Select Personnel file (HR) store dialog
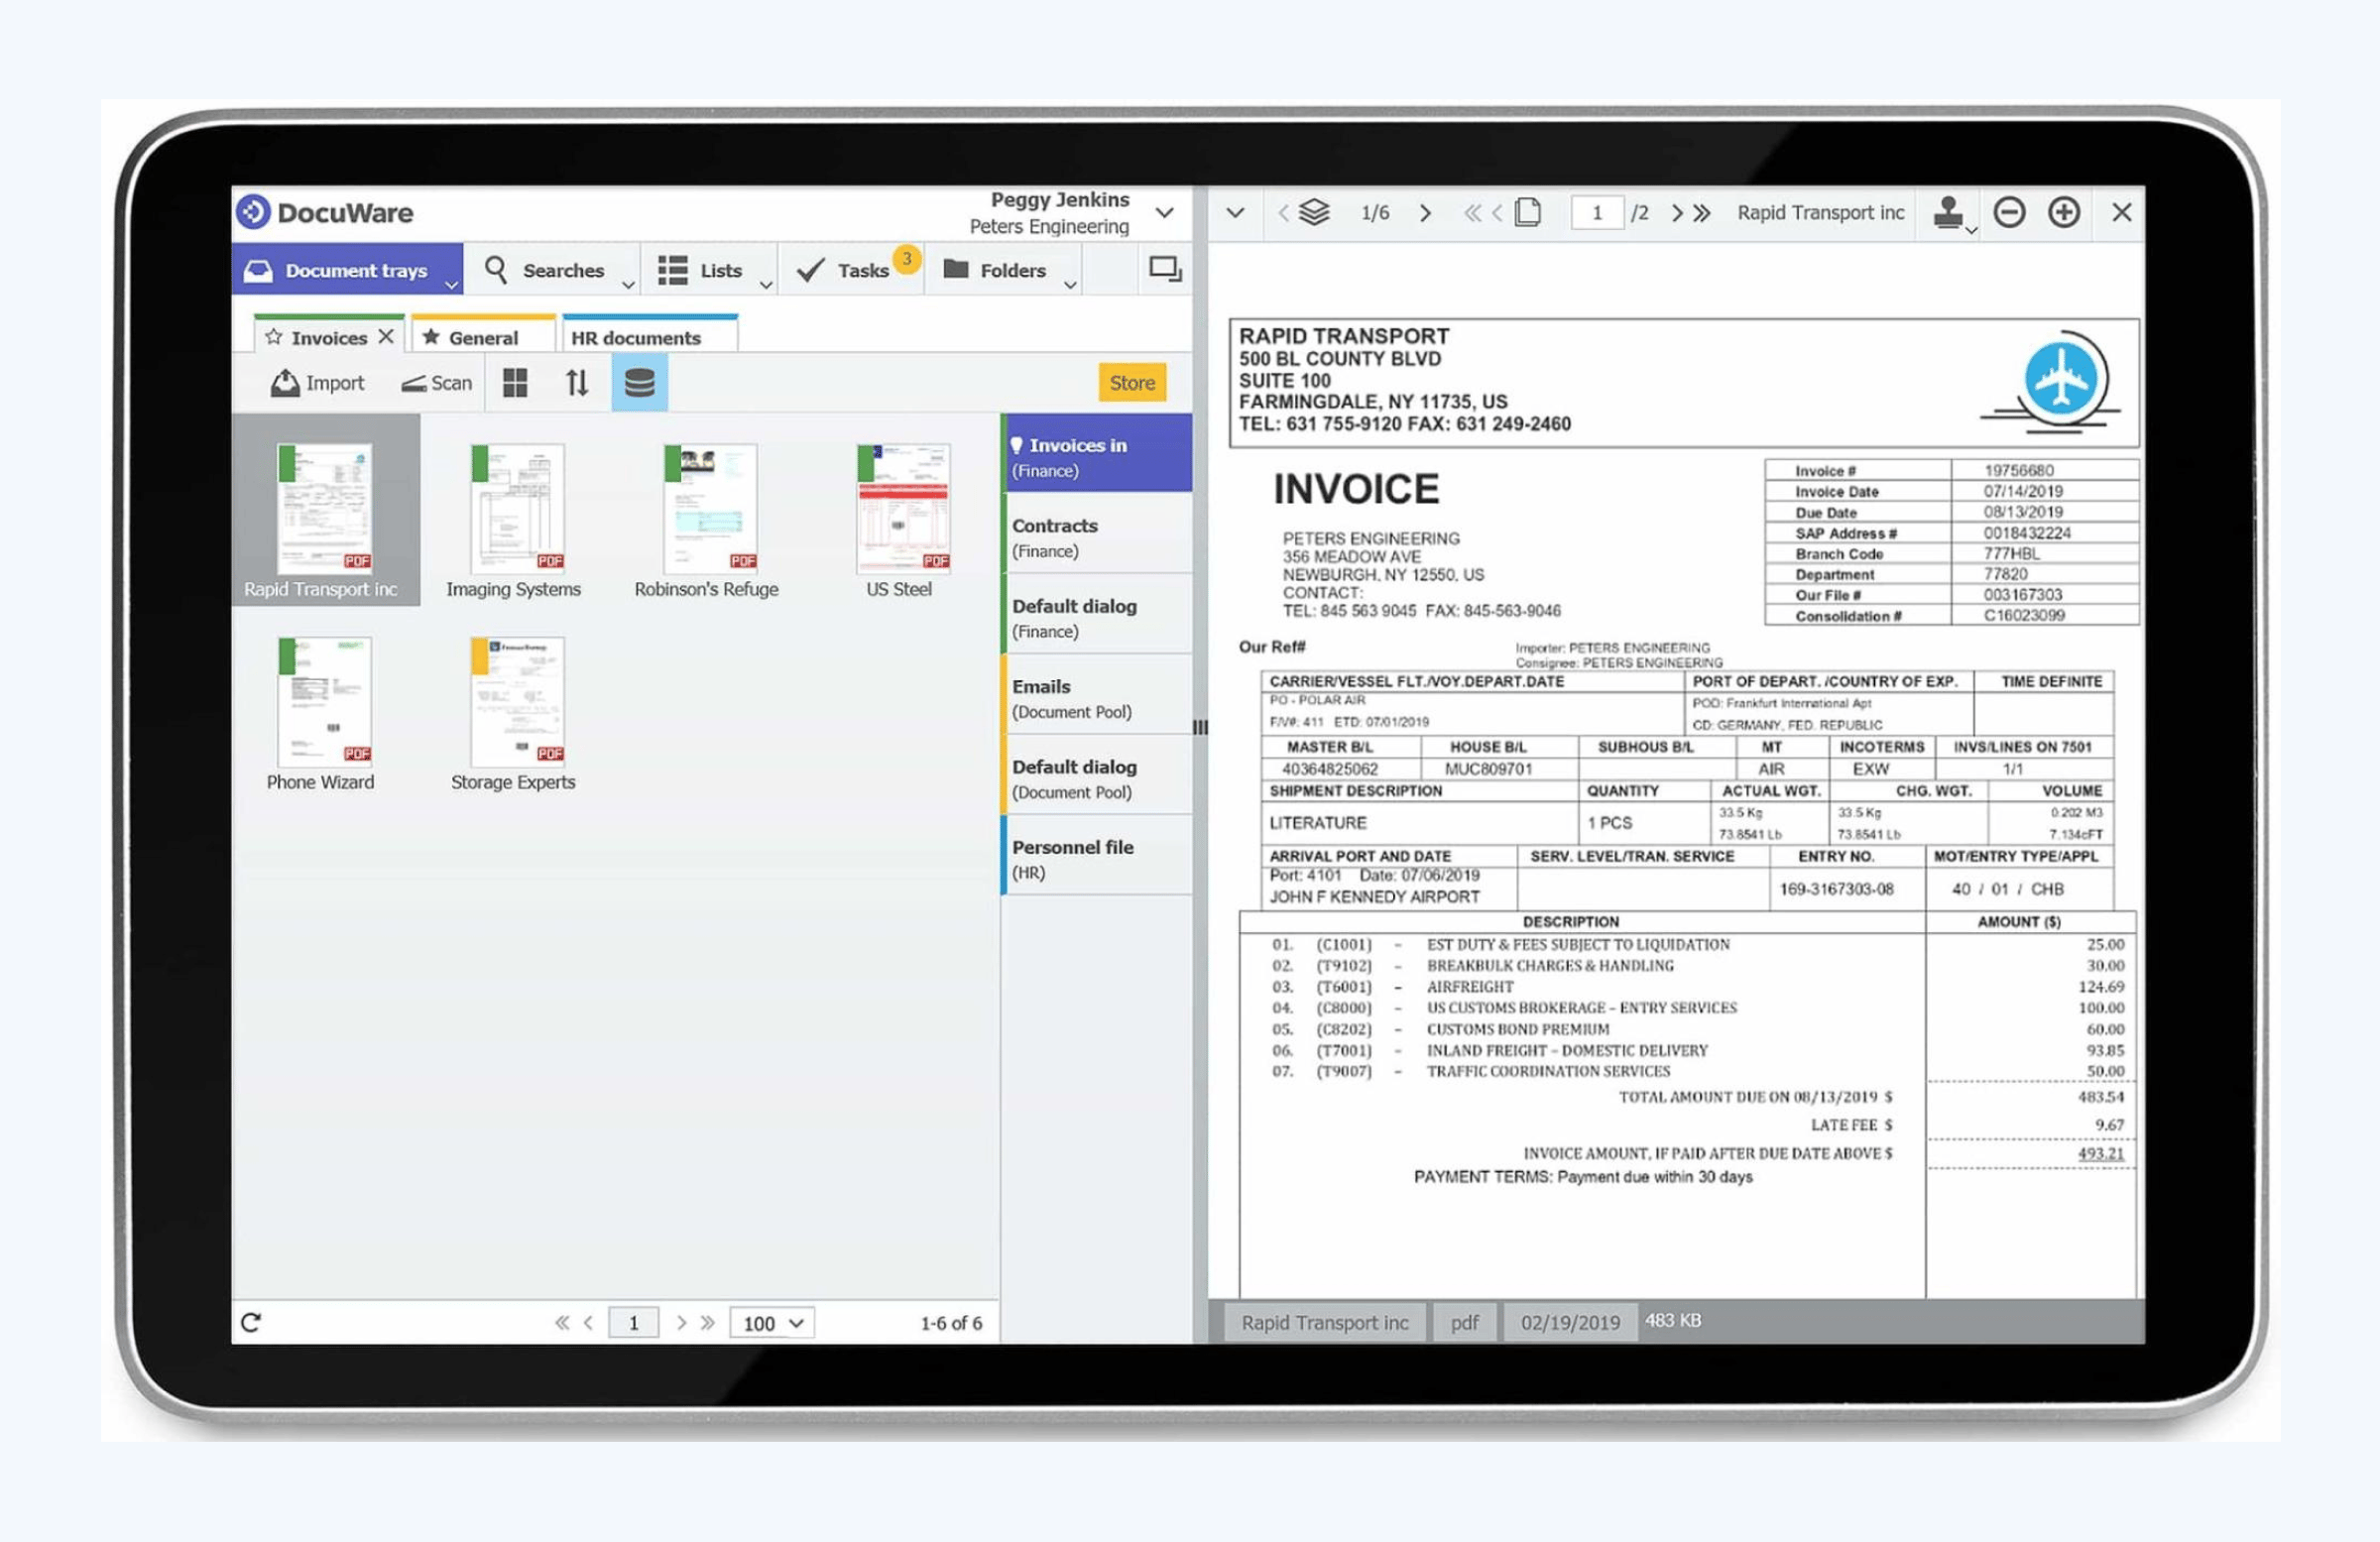 point(1097,855)
